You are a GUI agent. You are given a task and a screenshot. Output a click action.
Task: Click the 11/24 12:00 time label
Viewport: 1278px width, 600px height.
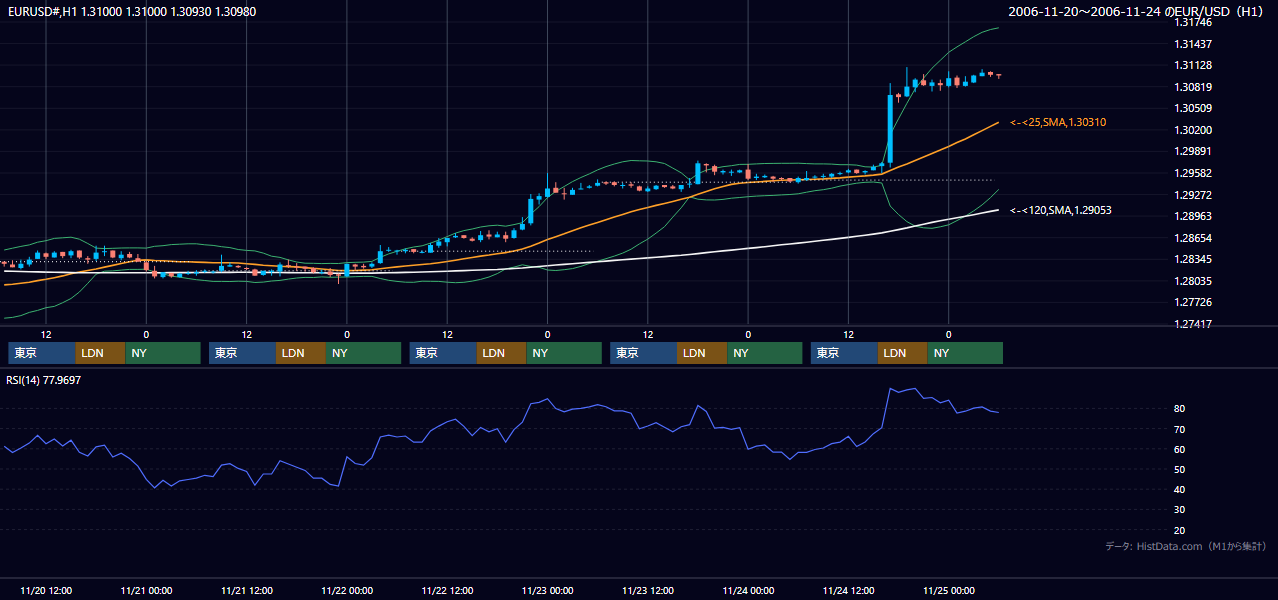(848, 590)
